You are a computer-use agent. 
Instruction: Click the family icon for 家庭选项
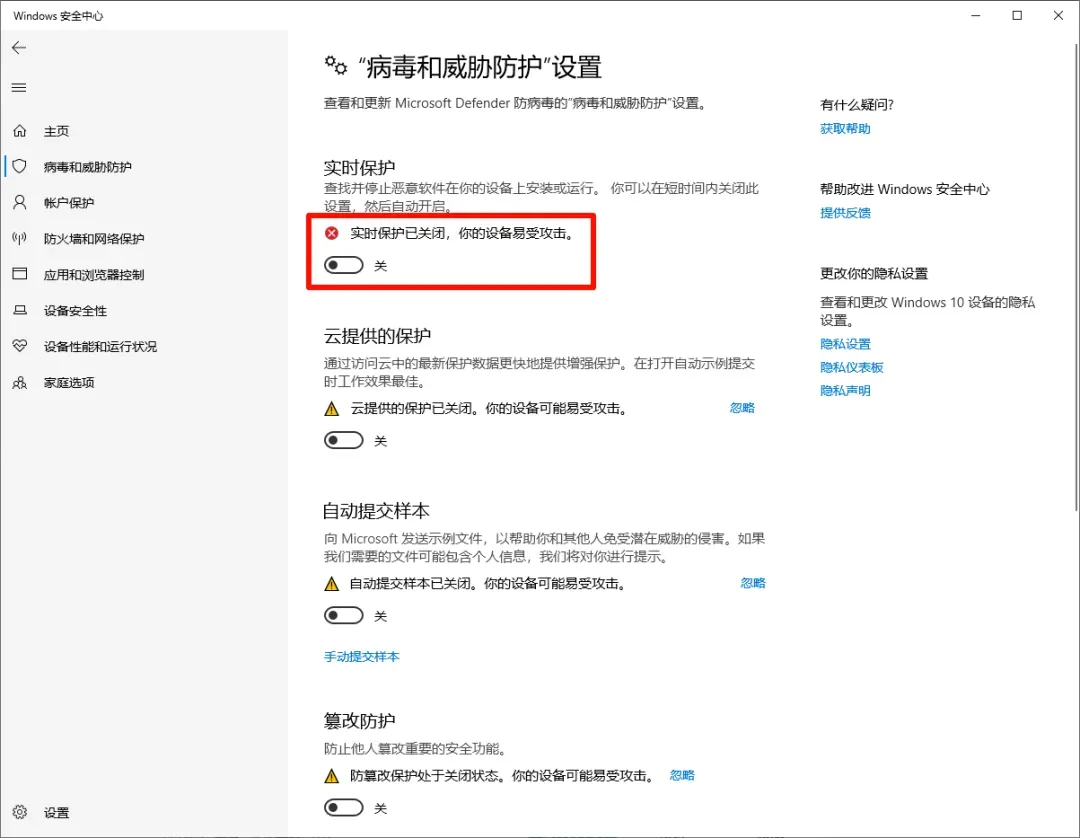20,382
